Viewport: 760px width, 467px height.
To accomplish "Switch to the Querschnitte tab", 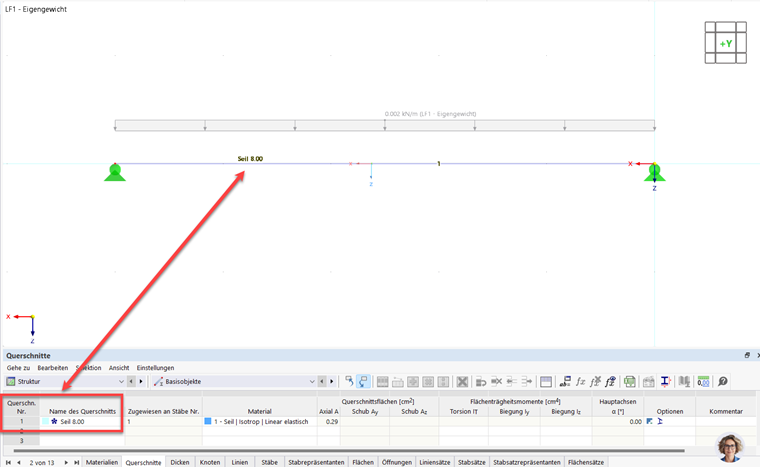I will click(x=143, y=462).
